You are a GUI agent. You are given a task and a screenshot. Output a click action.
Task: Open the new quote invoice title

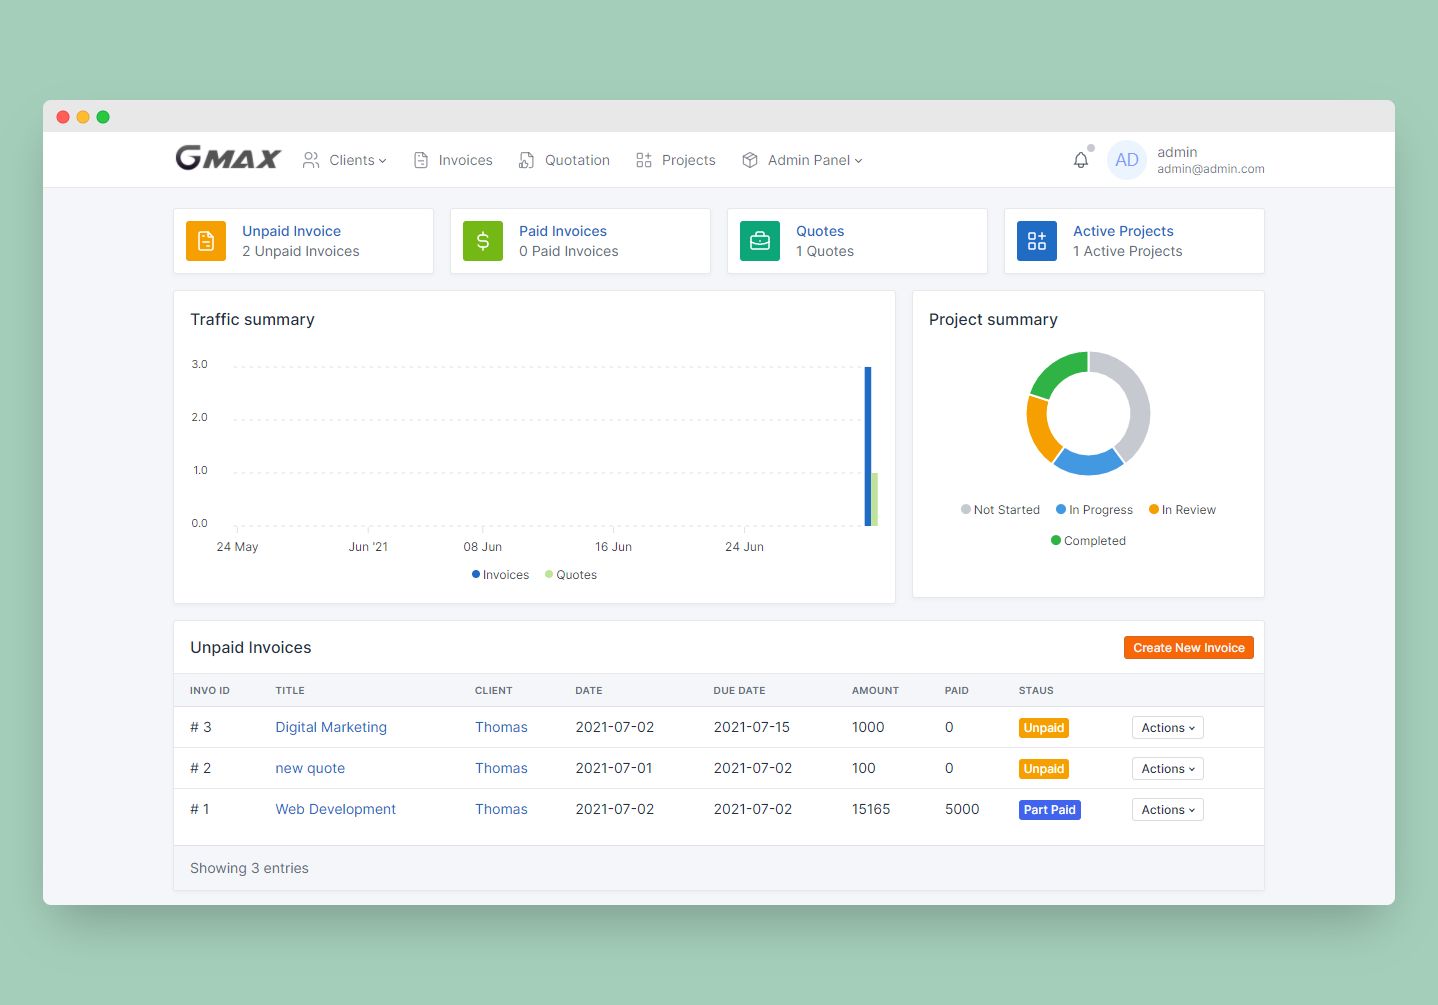pos(310,768)
